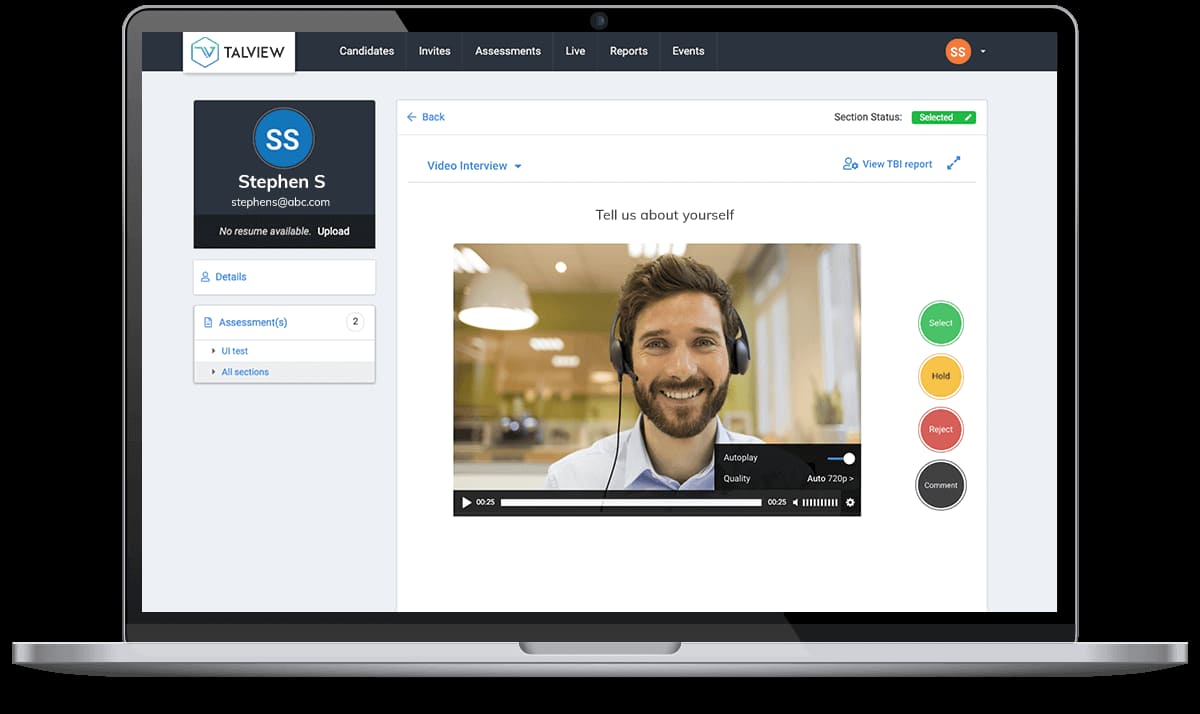The image size is (1200, 714).
Task: Expand the video with the fullscreen arrows icon
Action: (953, 162)
